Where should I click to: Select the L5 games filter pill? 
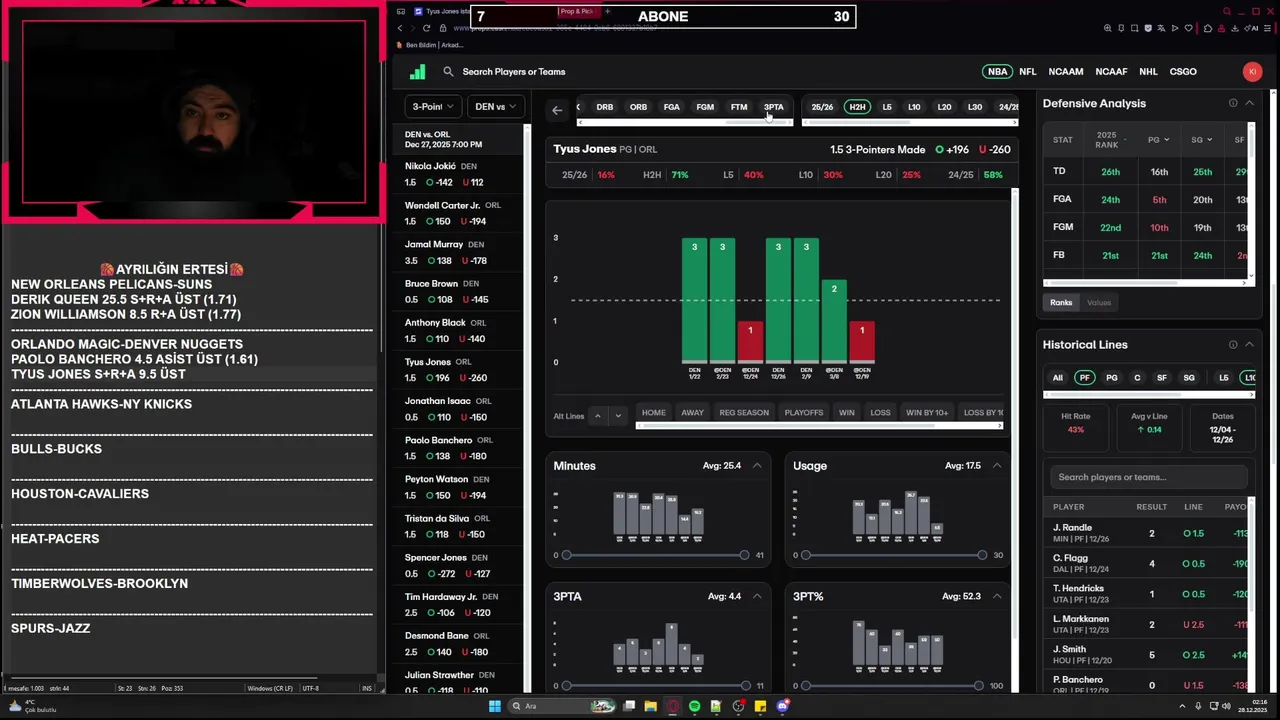point(887,107)
